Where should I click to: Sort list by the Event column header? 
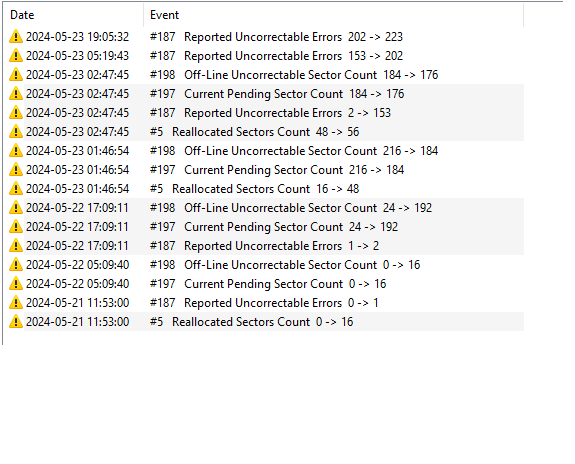pyautogui.click(x=334, y=15)
